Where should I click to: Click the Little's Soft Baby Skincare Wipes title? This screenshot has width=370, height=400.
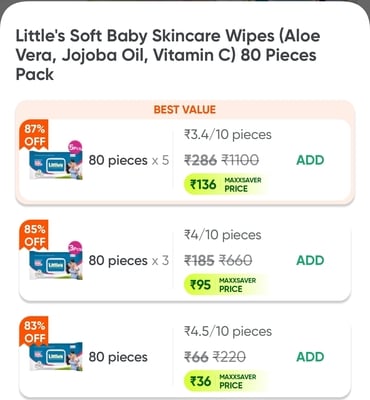(x=168, y=55)
